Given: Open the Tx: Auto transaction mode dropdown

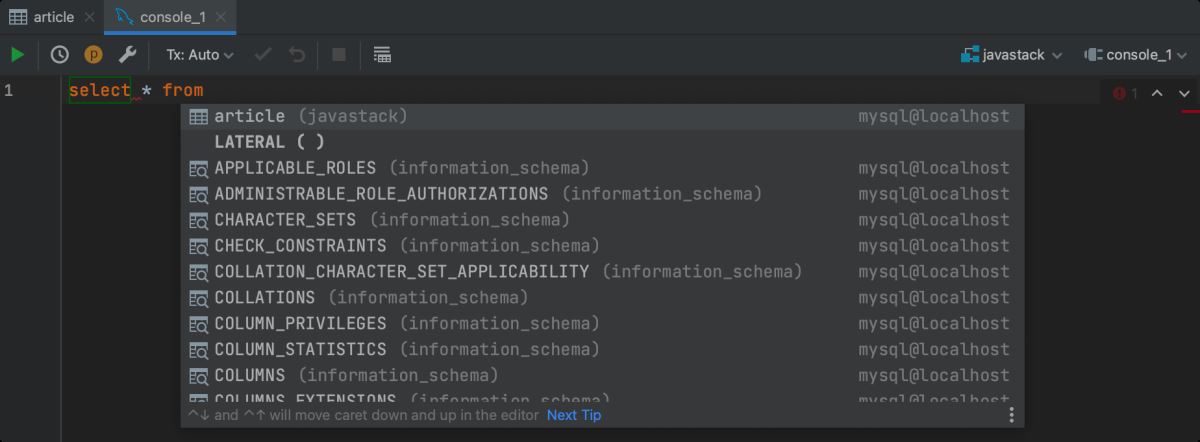Looking at the screenshot, I should click(200, 55).
